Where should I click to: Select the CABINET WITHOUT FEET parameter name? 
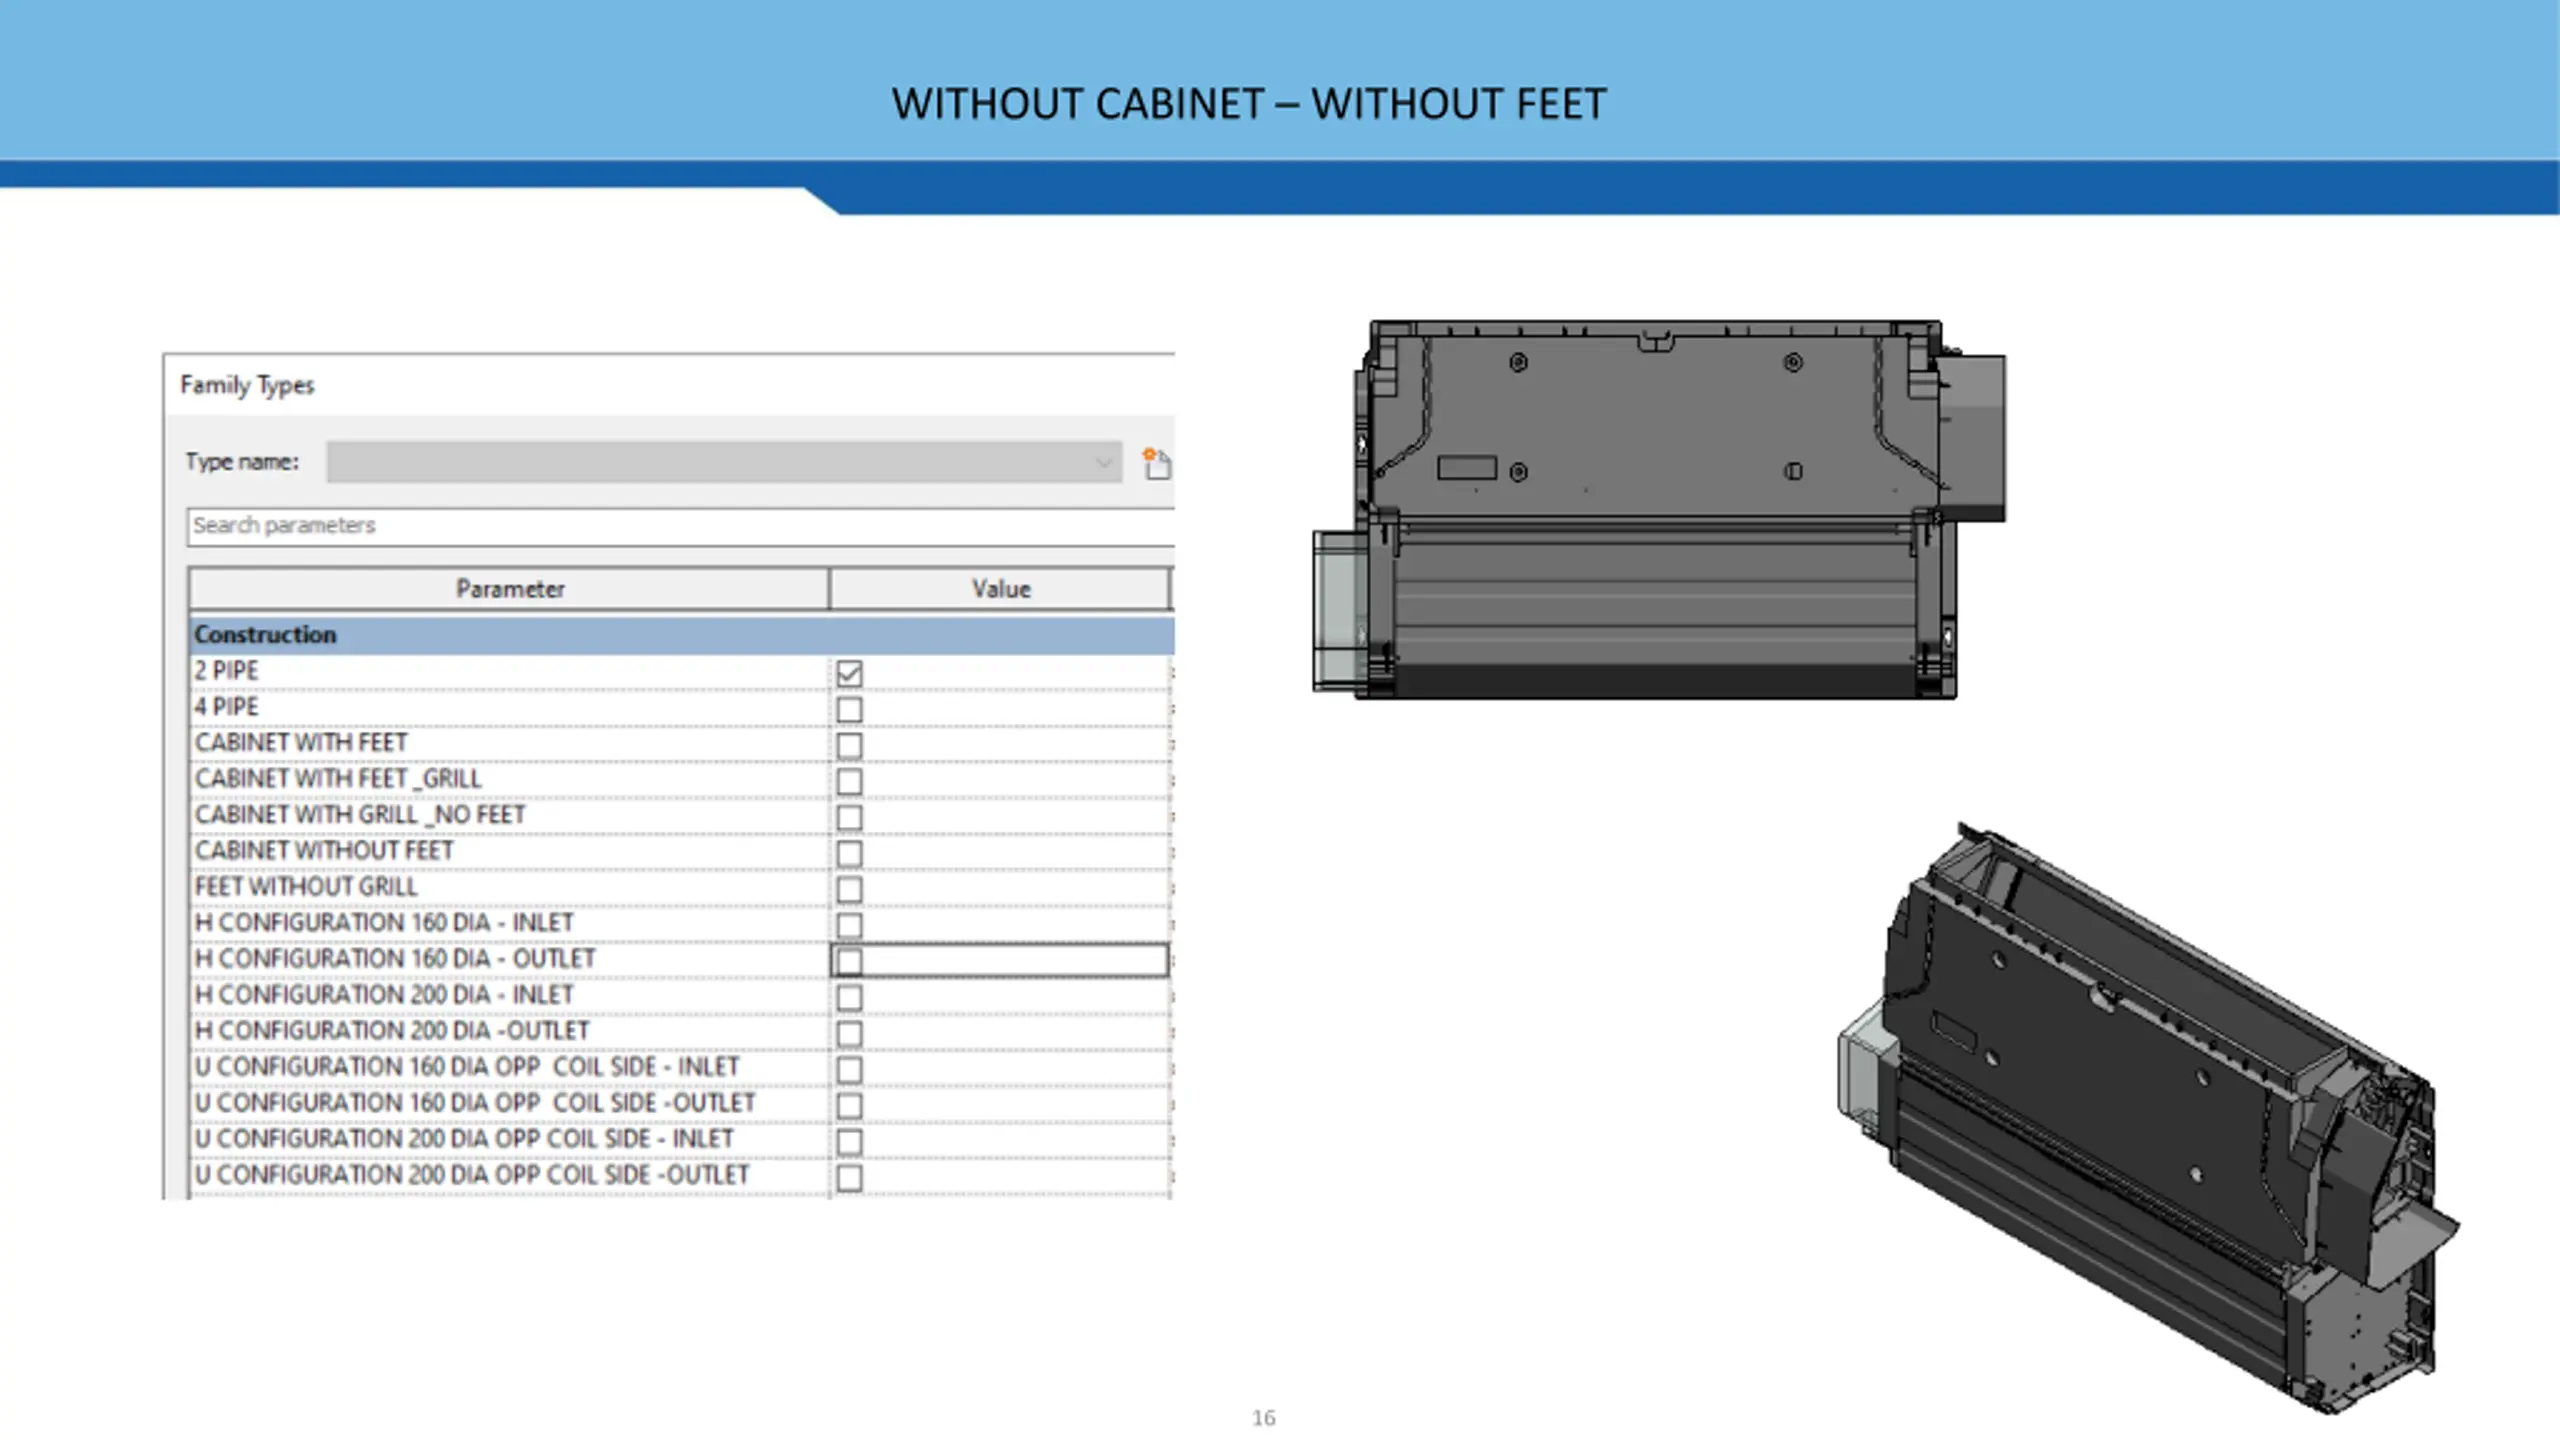324,851
